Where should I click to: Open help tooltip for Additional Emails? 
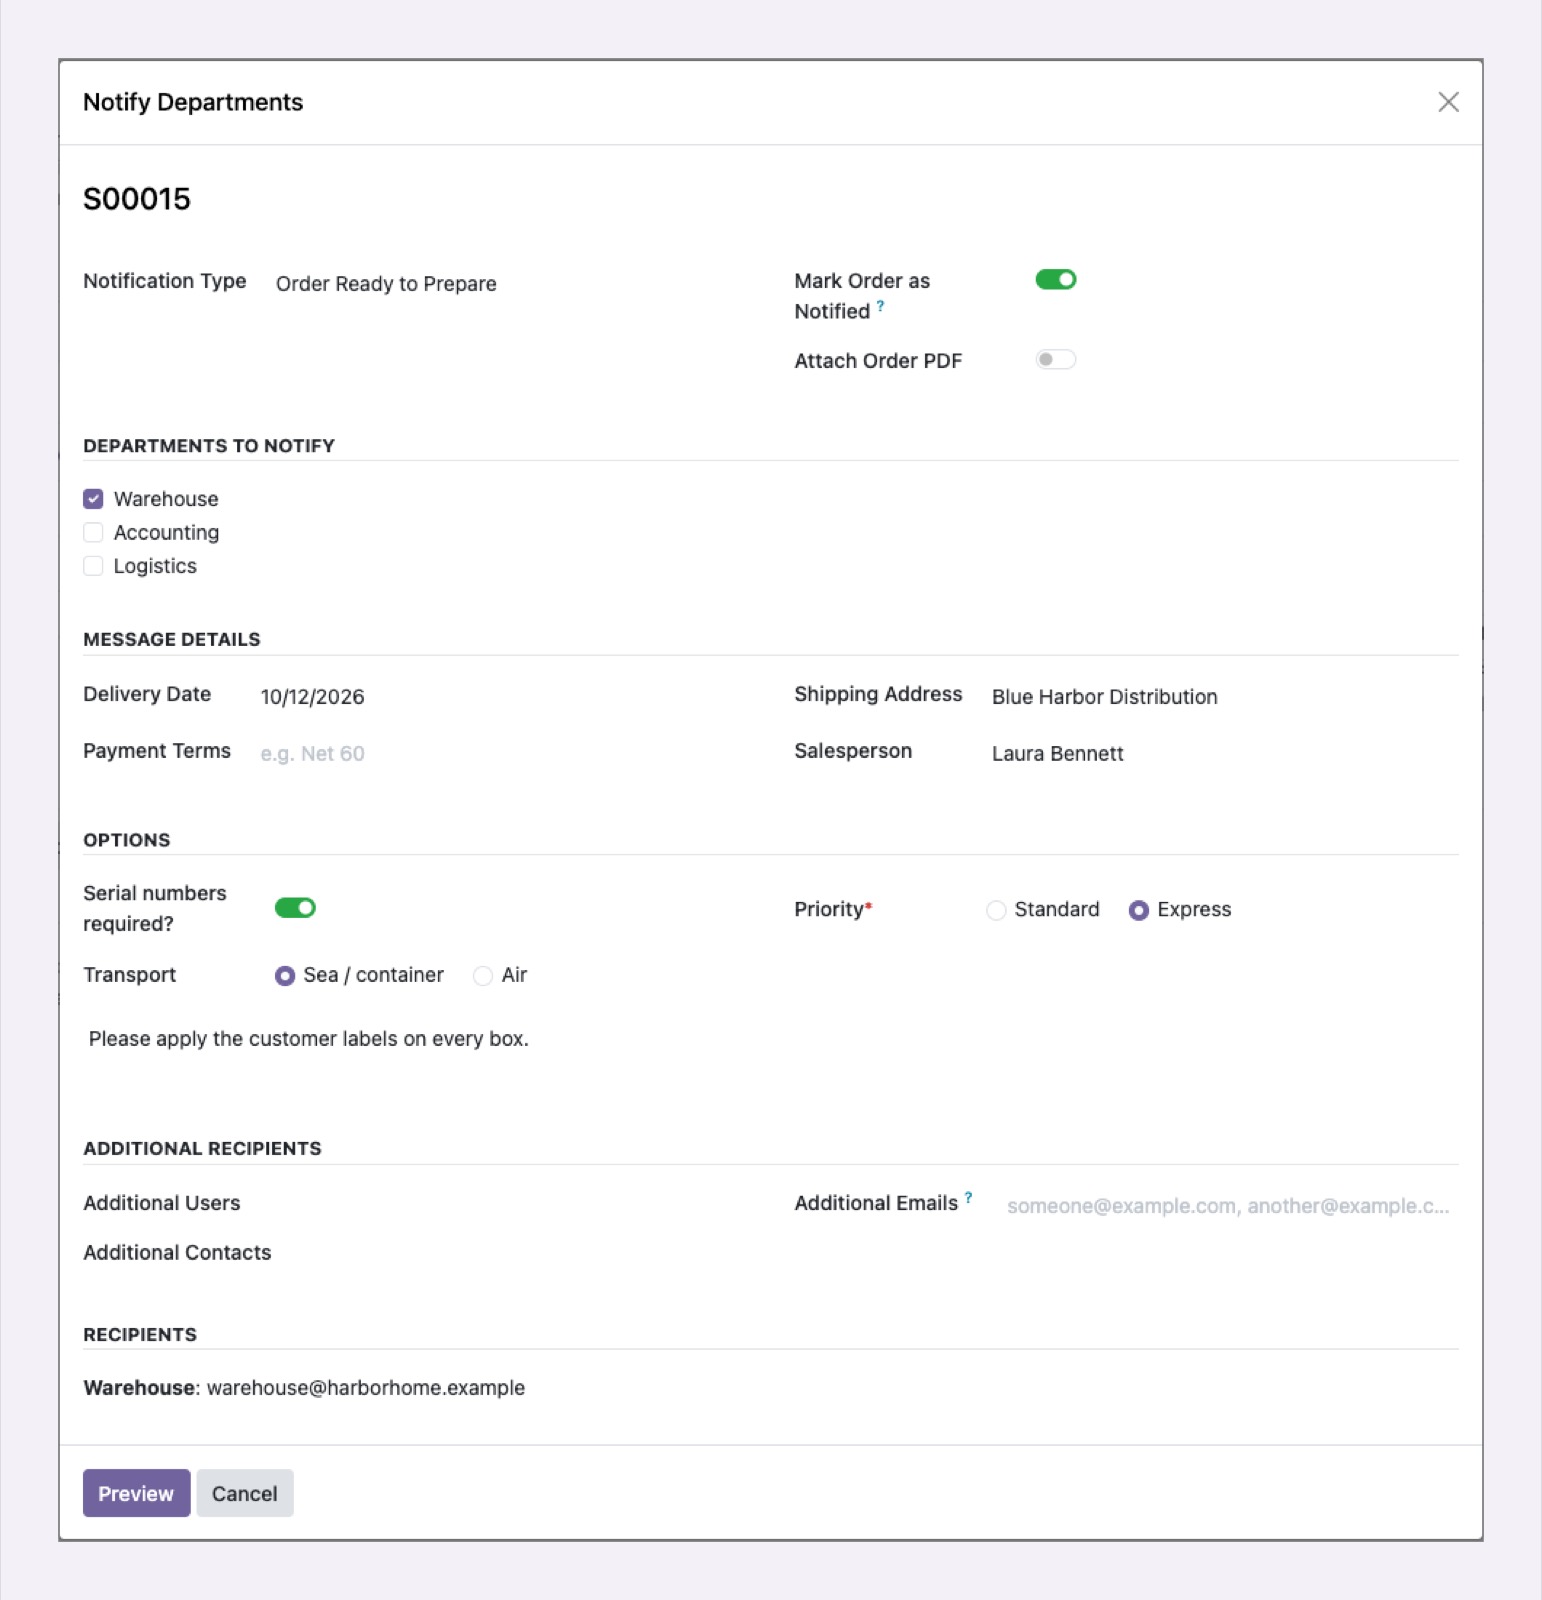click(968, 1197)
